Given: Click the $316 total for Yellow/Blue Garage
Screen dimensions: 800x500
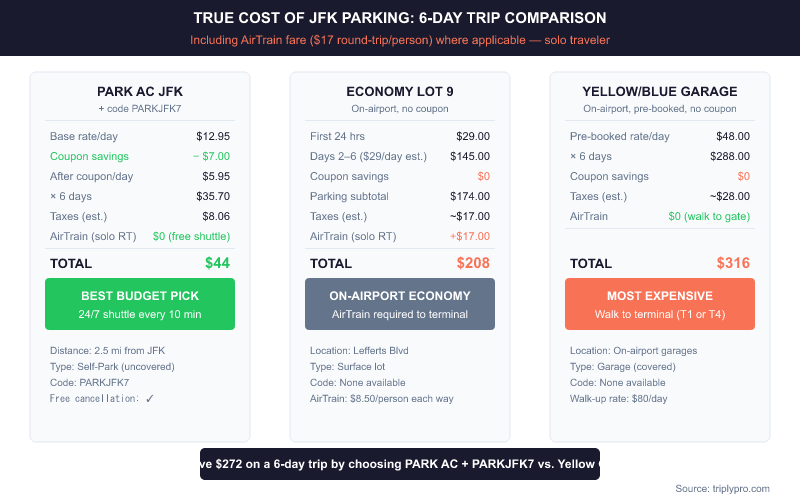Looking at the screenshot, I should point(733,263).
